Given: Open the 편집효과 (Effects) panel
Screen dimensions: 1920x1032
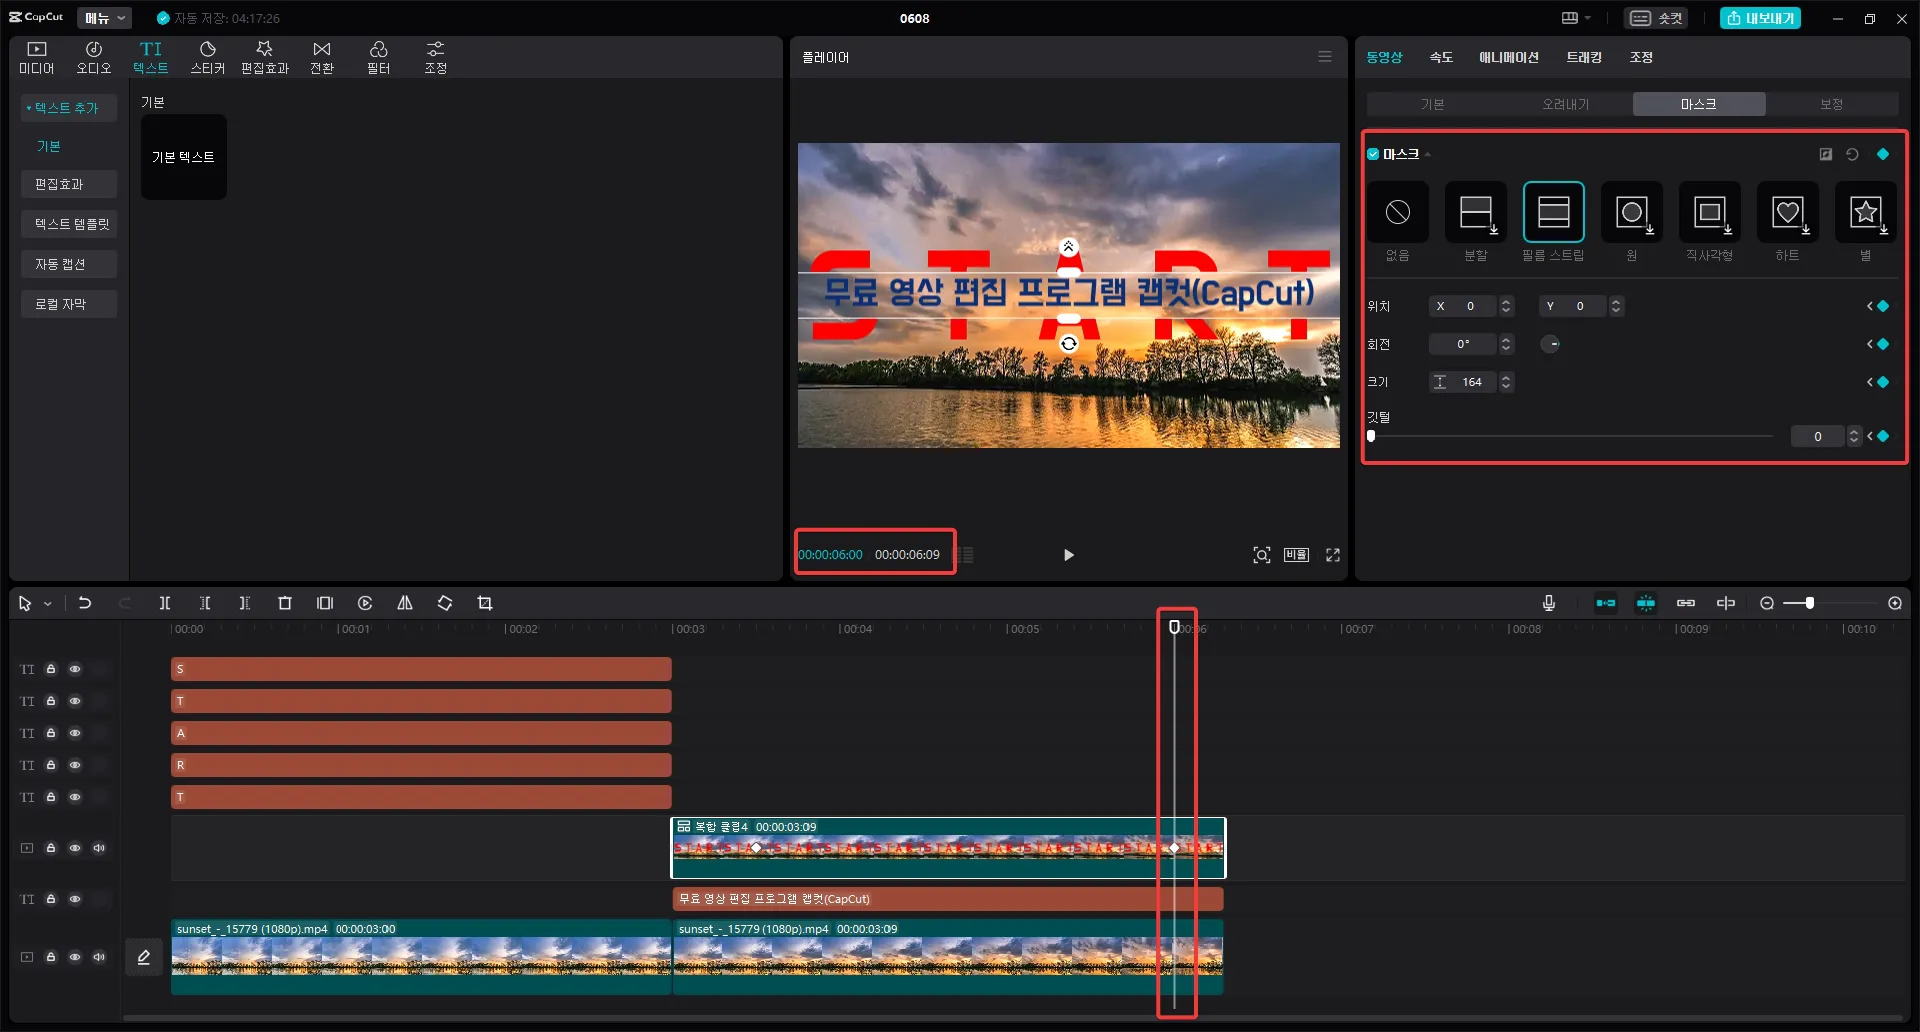Looking at the screenshot, I should [x=265, y=58].
